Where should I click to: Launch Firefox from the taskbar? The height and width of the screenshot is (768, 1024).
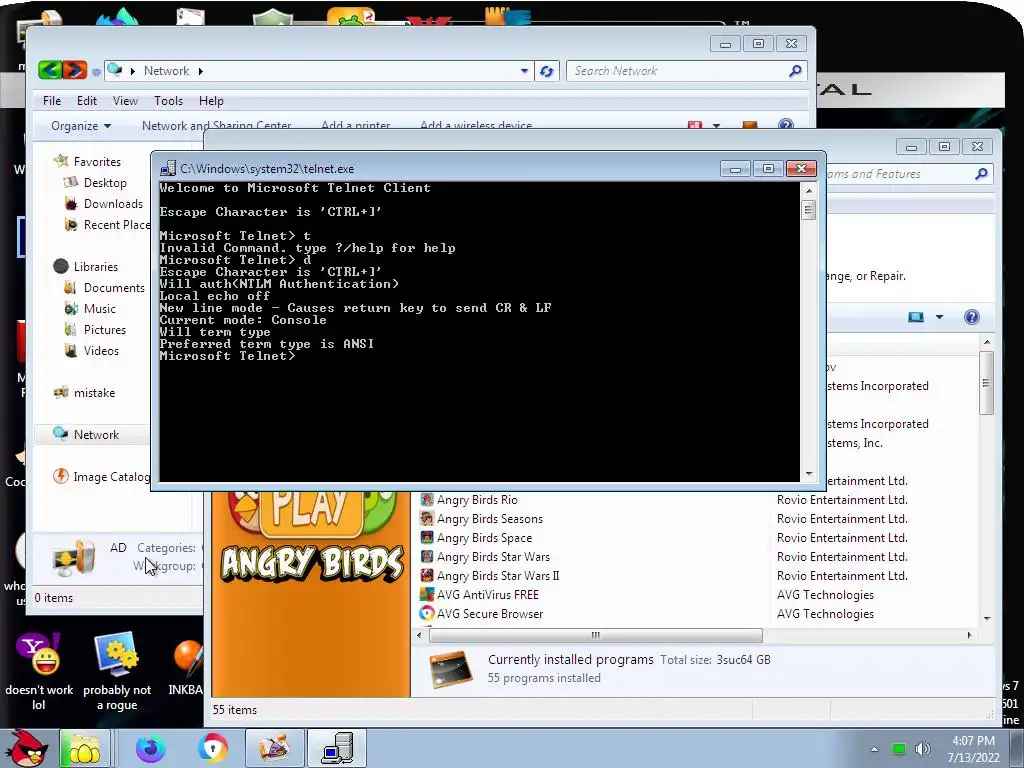(150, 748)
